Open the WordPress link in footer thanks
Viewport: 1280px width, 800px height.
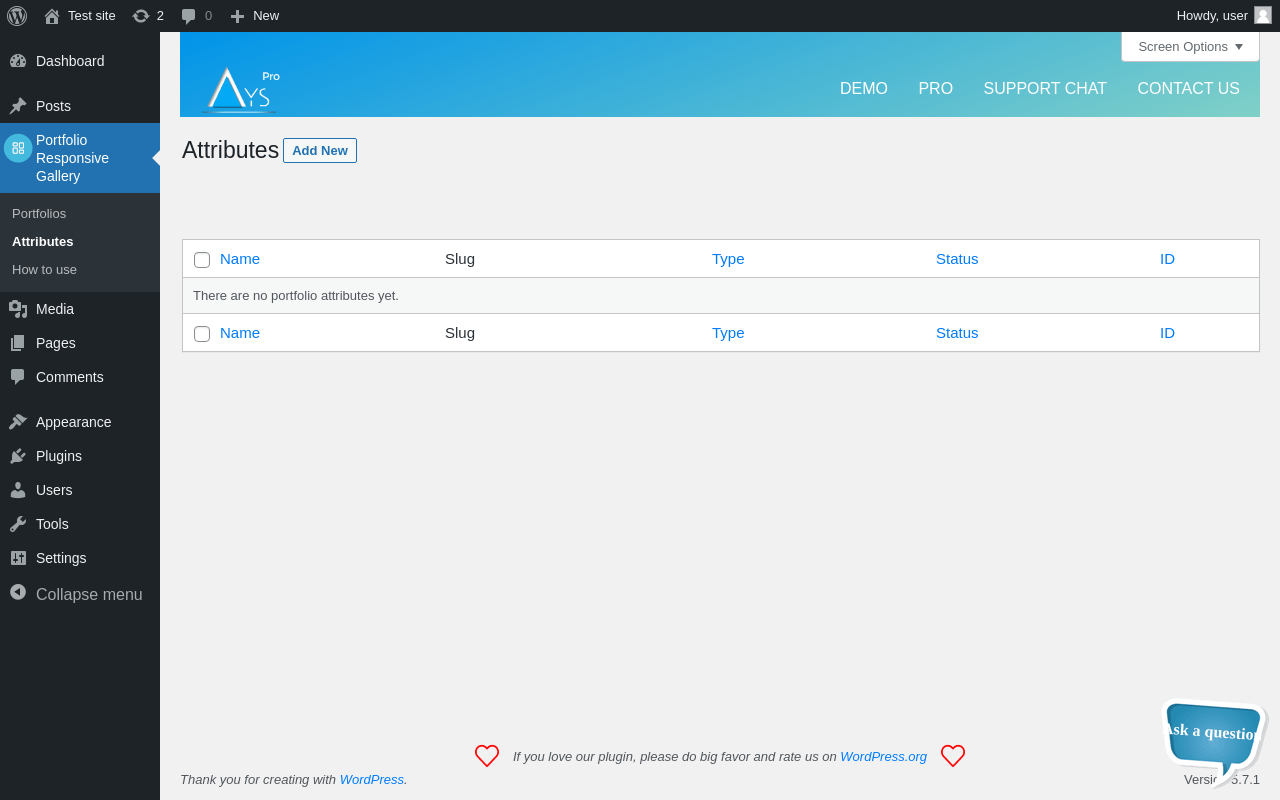coord(371,780)
